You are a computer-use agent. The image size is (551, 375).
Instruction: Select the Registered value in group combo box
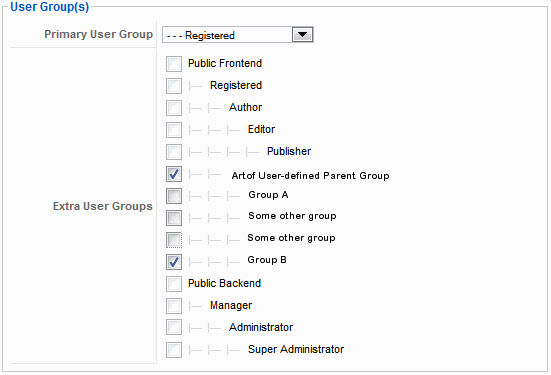pyautogui.click(x=238, y=35)
